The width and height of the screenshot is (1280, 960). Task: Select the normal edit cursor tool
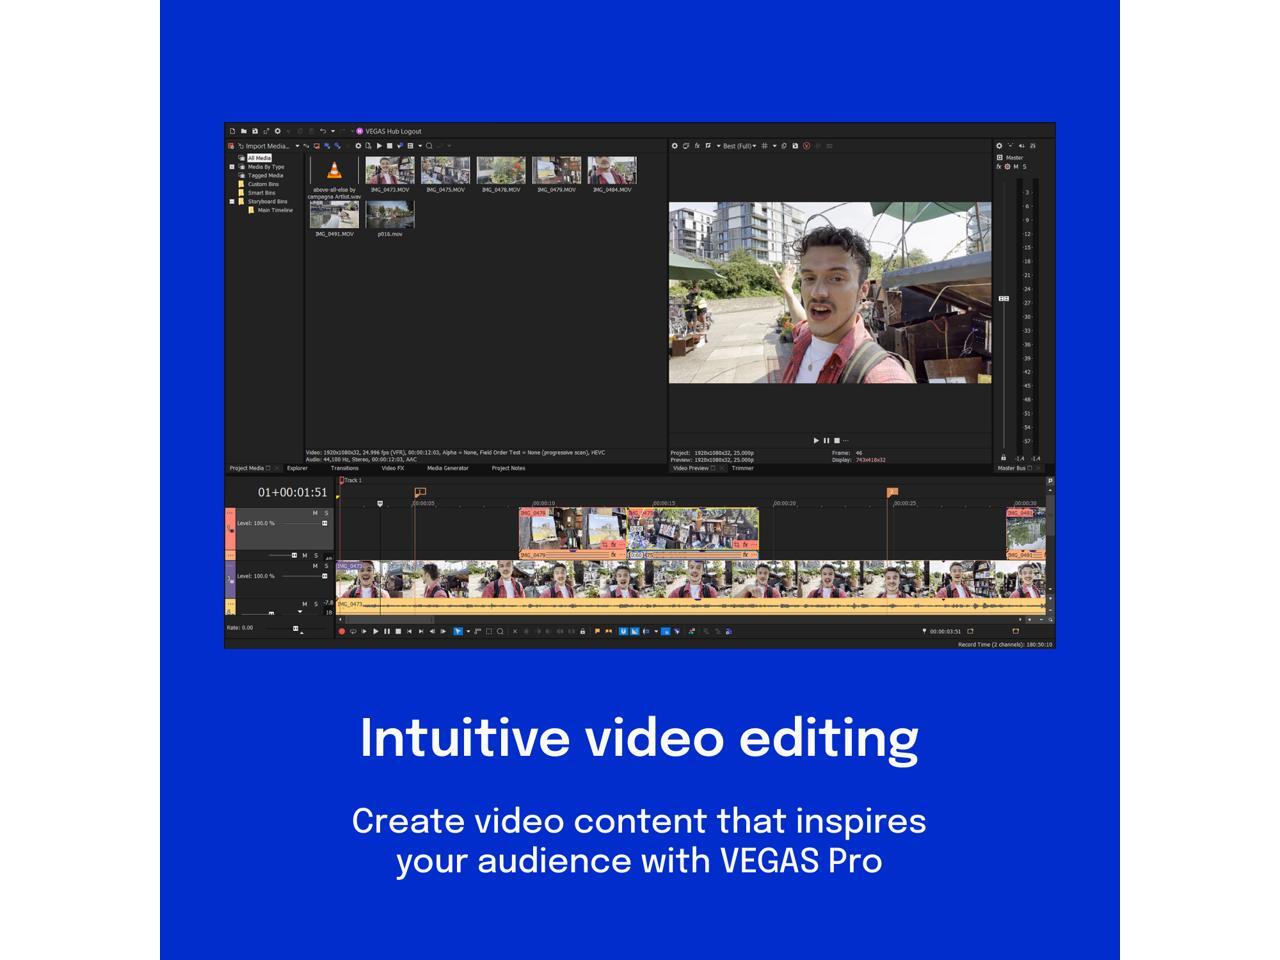pyautogui.click(x=458, y=631)
